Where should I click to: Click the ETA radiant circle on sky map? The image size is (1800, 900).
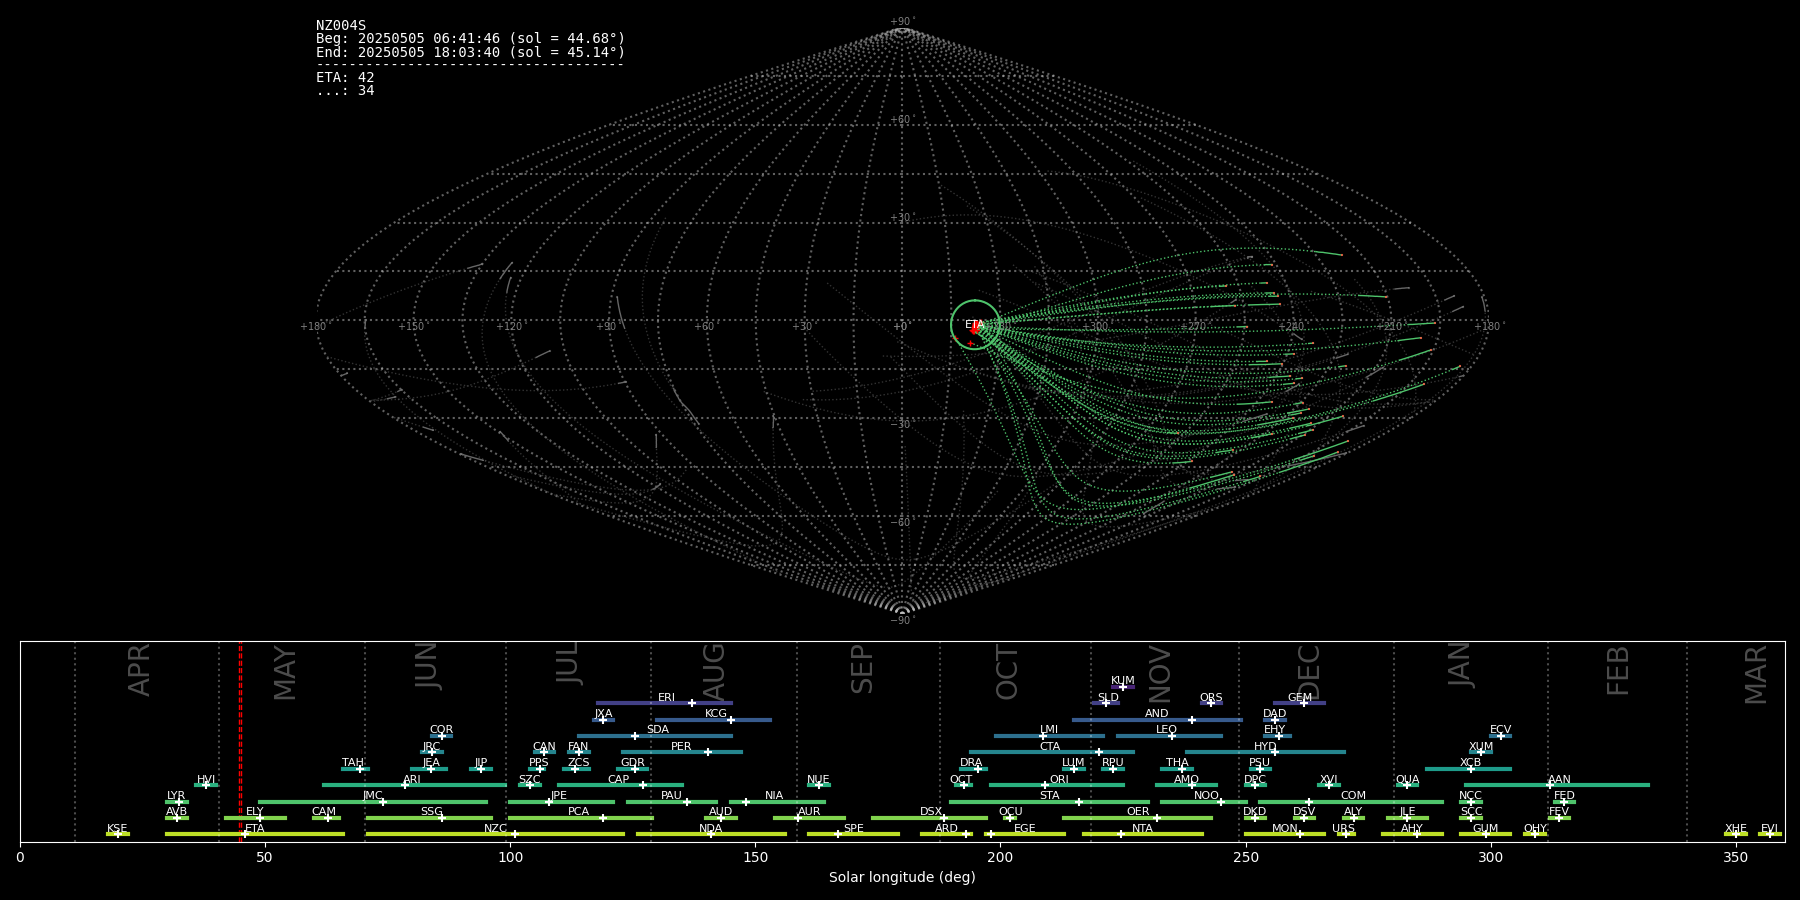[x=975, y=324]
